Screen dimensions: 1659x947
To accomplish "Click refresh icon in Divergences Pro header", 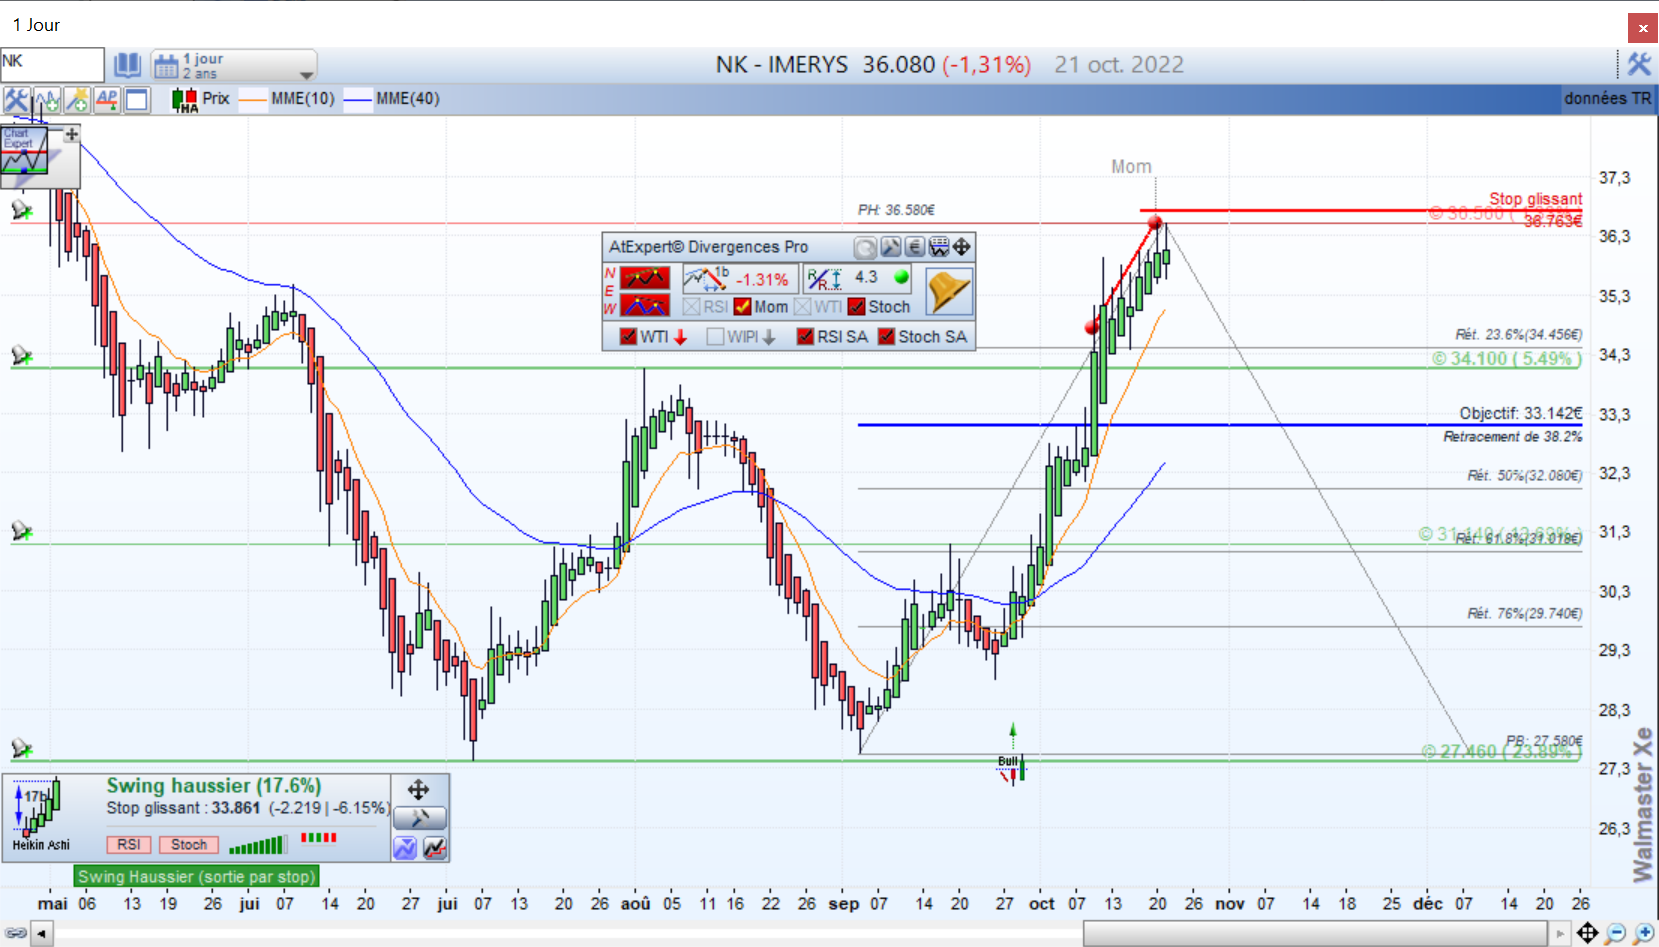I will tap(865, 247).
